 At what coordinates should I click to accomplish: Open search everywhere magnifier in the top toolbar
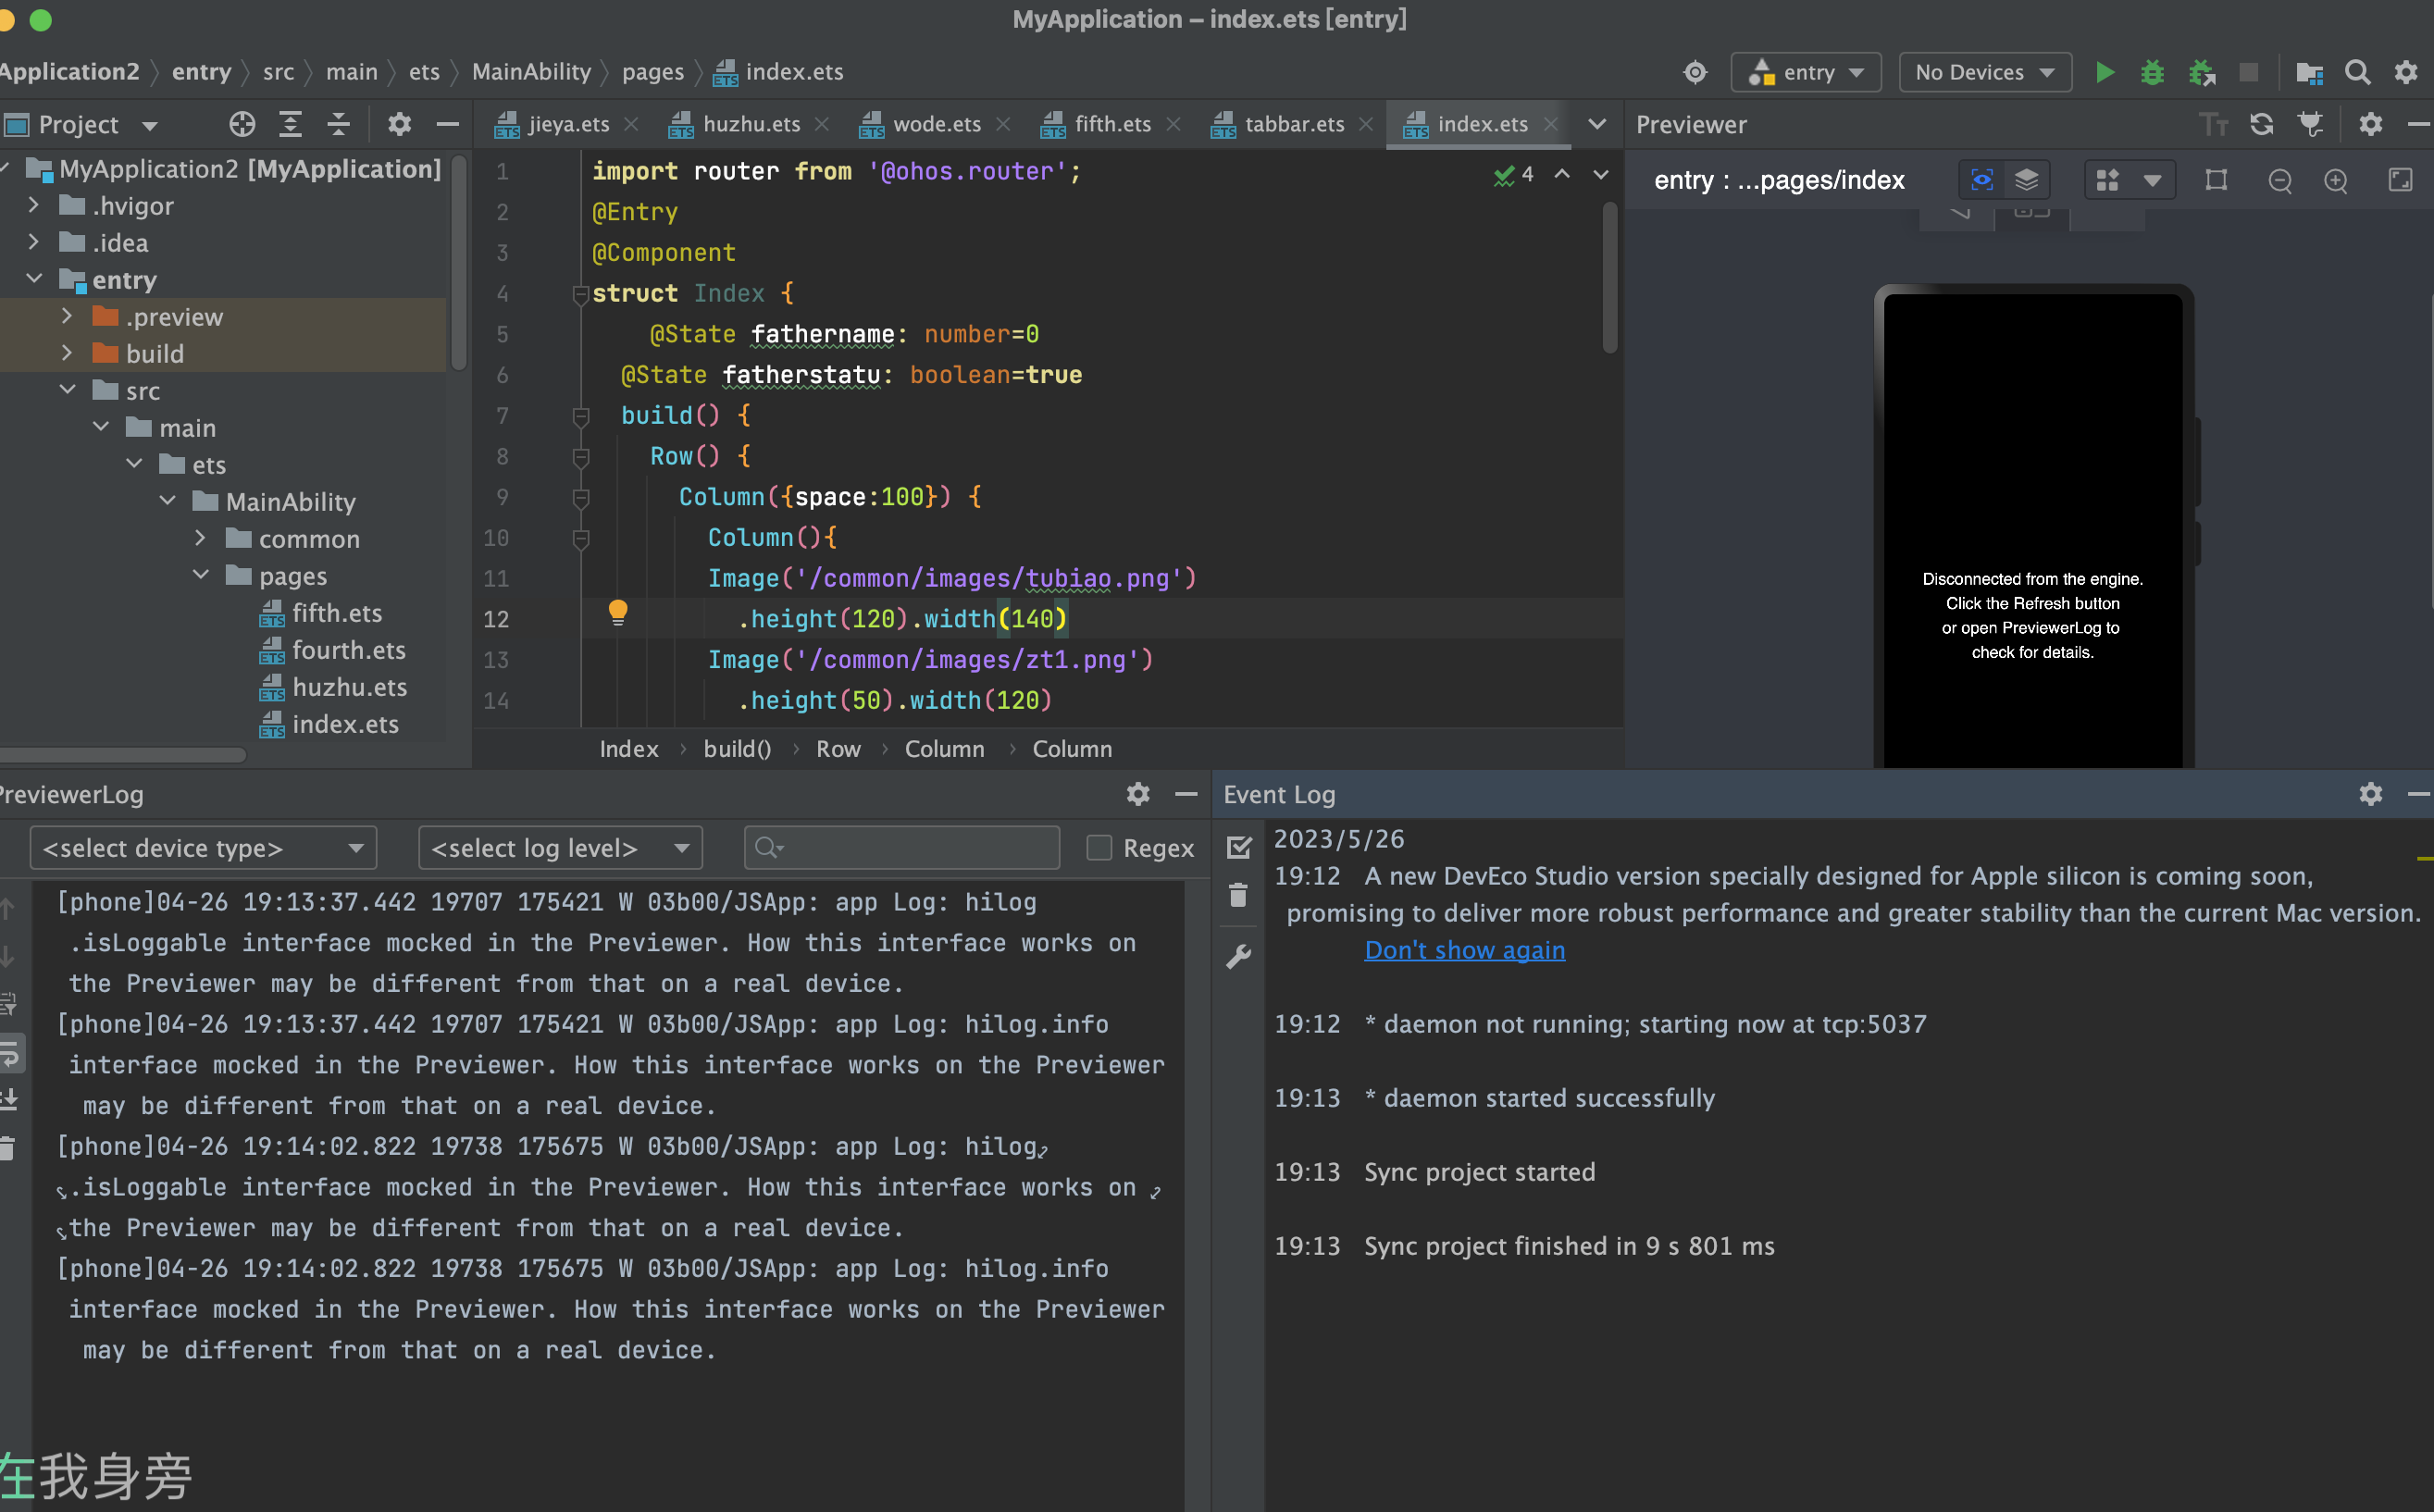2357,72
